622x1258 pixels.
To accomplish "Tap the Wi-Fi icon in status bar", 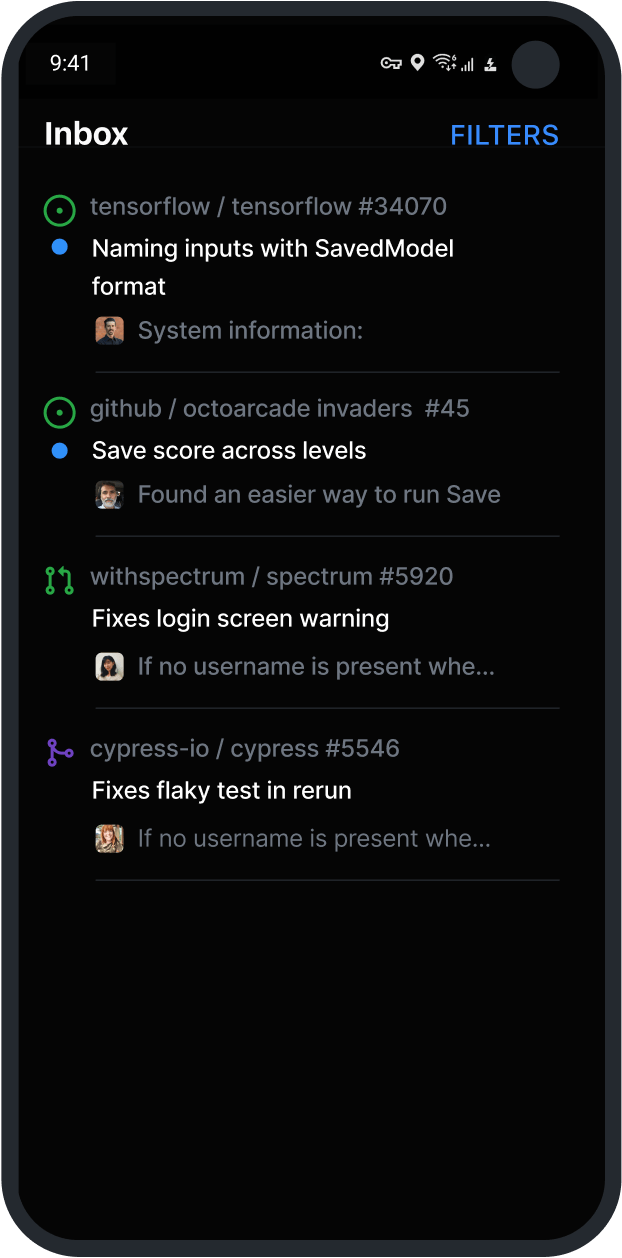I will [443, 63].
